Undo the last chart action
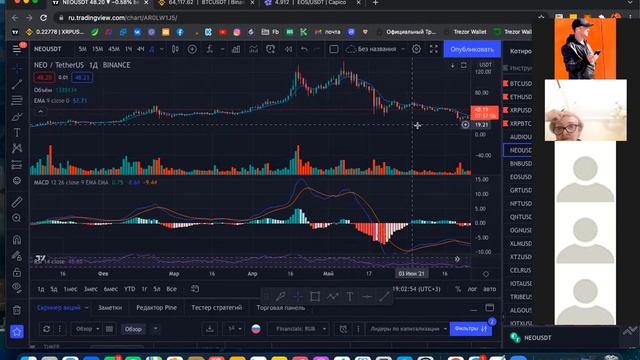 click(x=304, y=49)
